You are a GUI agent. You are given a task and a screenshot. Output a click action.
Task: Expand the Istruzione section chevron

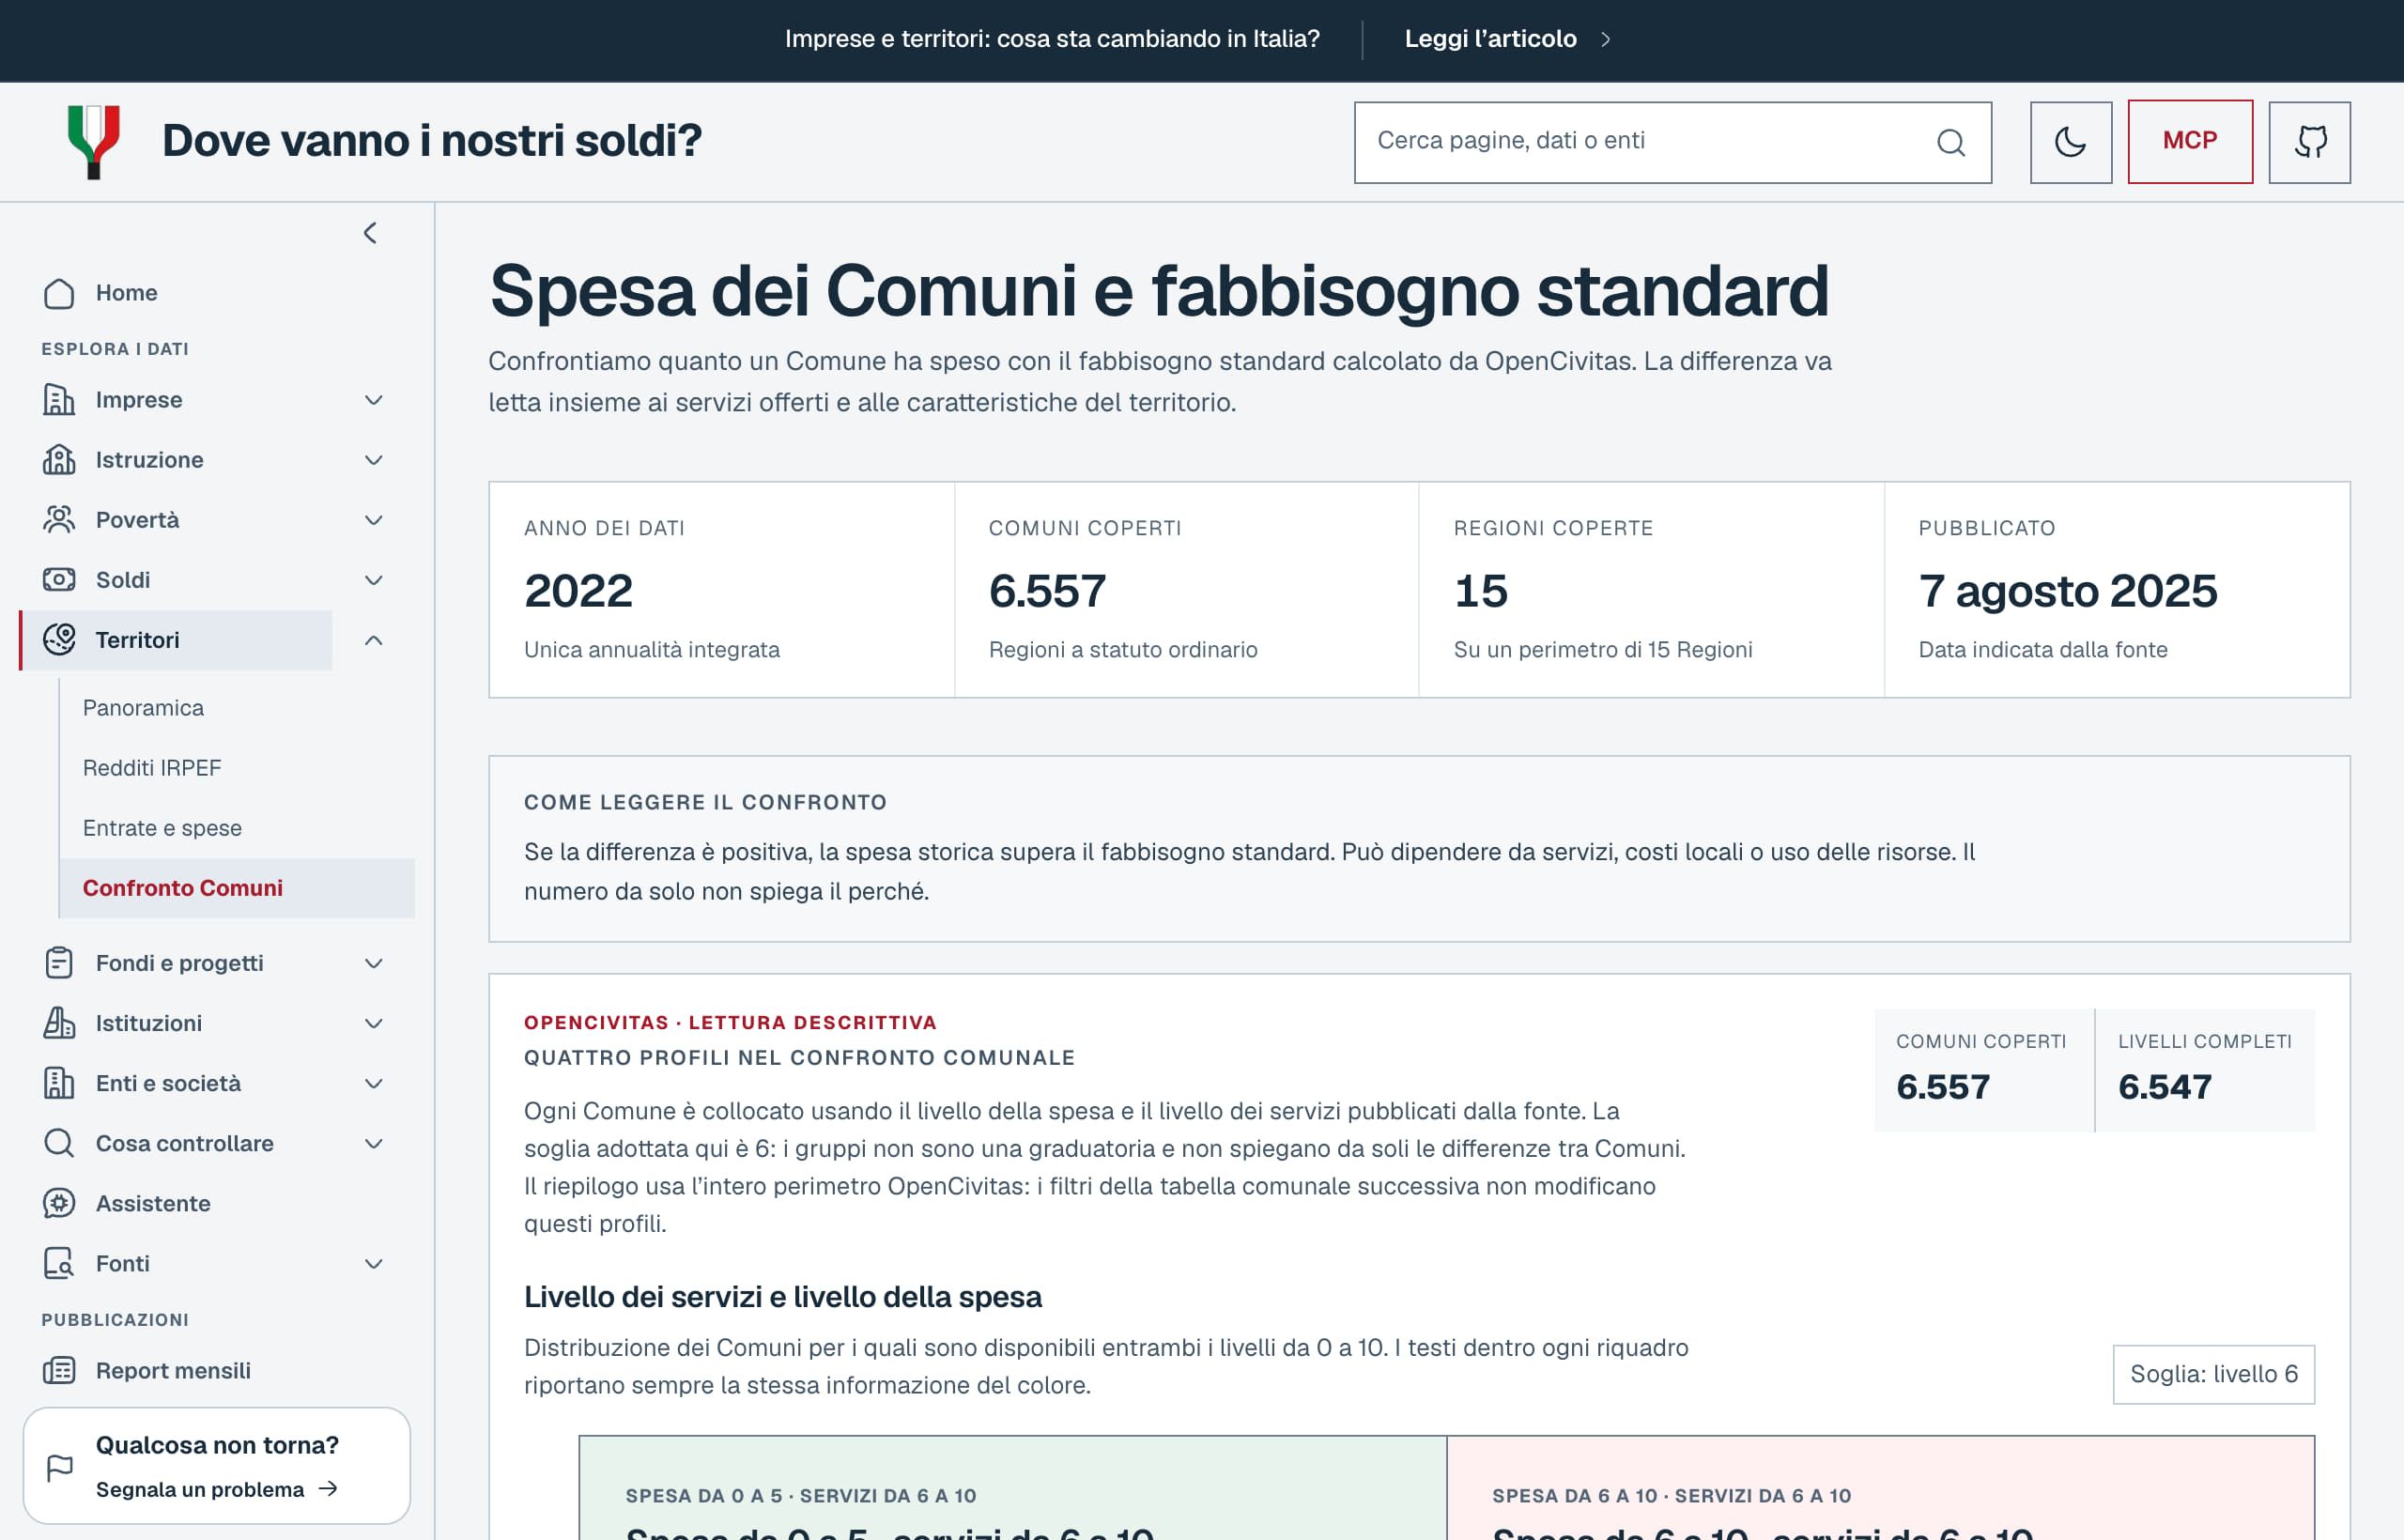pos(373,460)
